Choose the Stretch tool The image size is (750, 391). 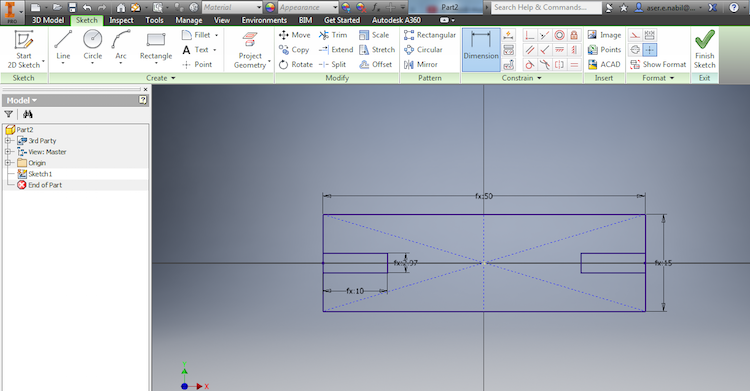377,50
